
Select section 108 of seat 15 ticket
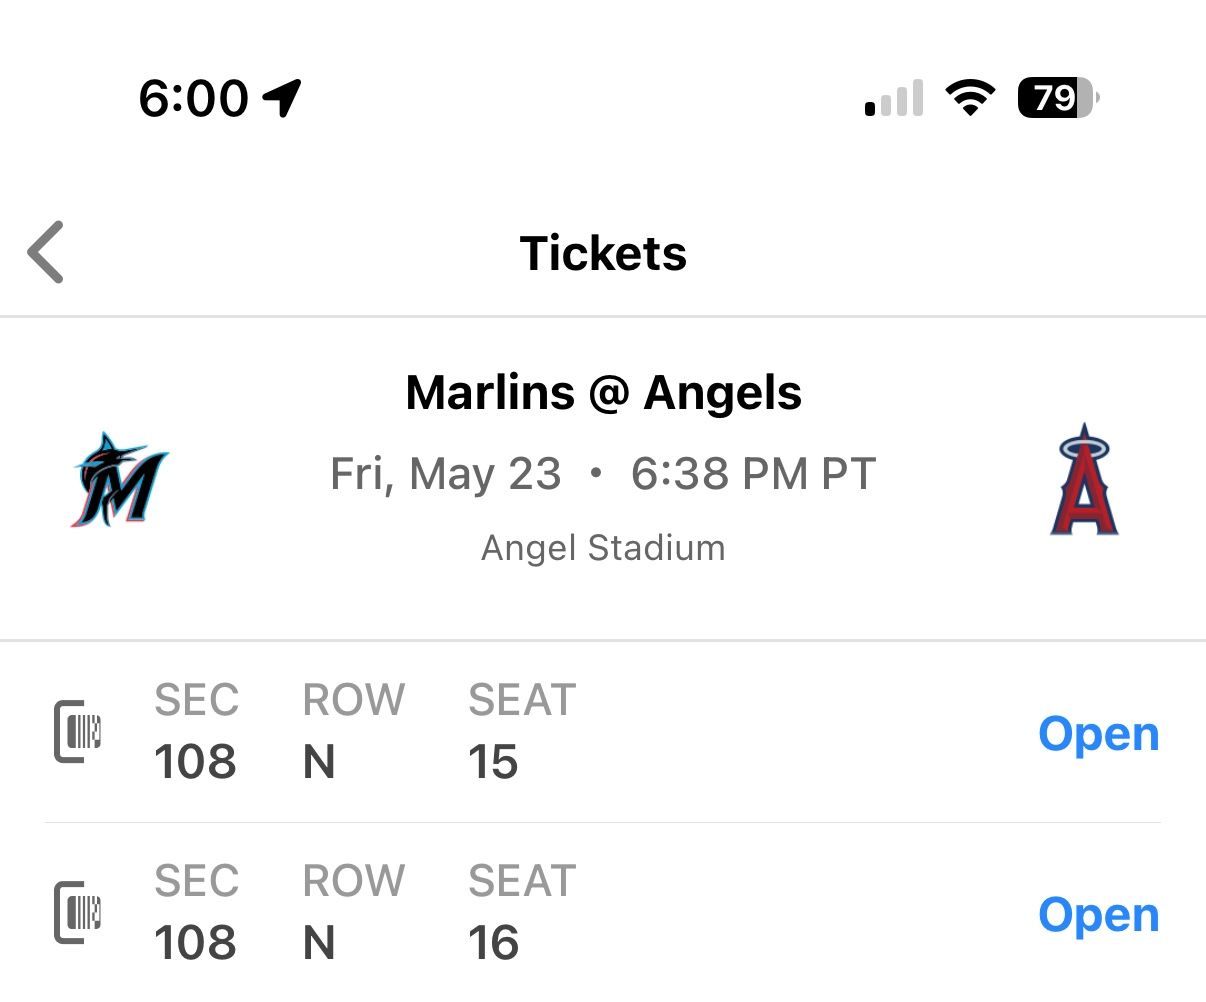point(196,761)
